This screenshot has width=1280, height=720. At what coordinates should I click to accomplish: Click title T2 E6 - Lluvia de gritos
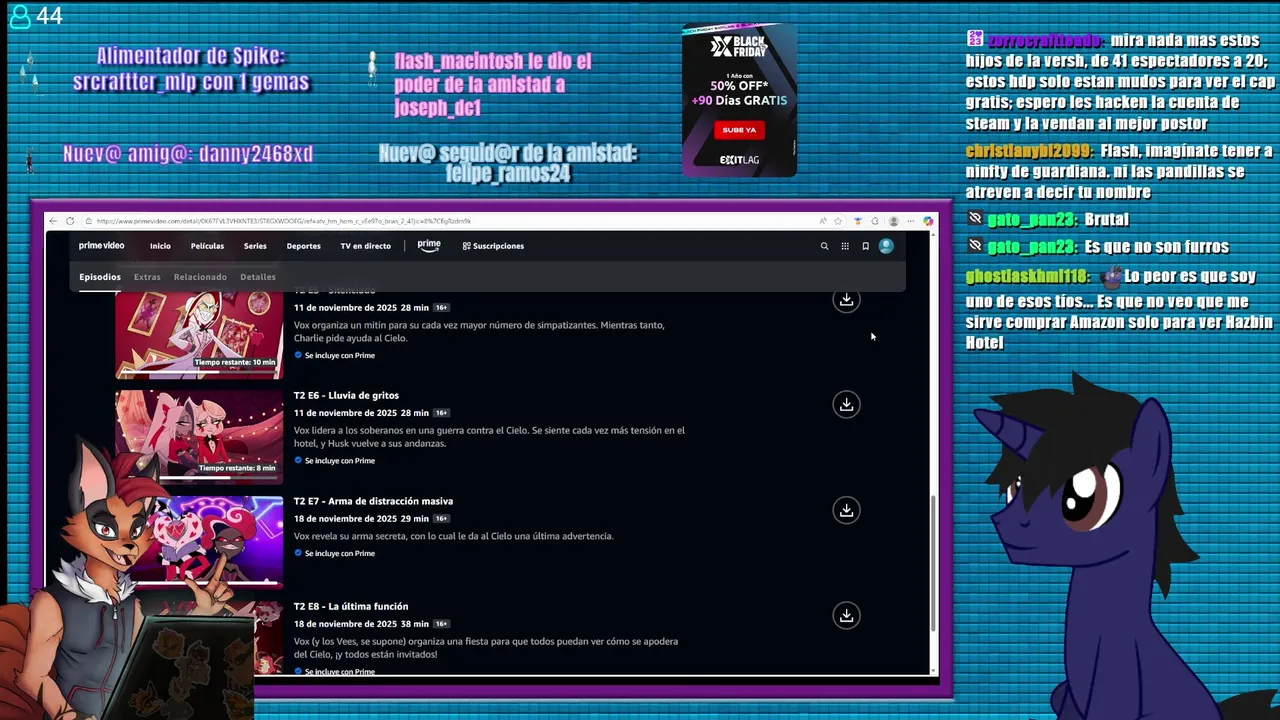346,395
